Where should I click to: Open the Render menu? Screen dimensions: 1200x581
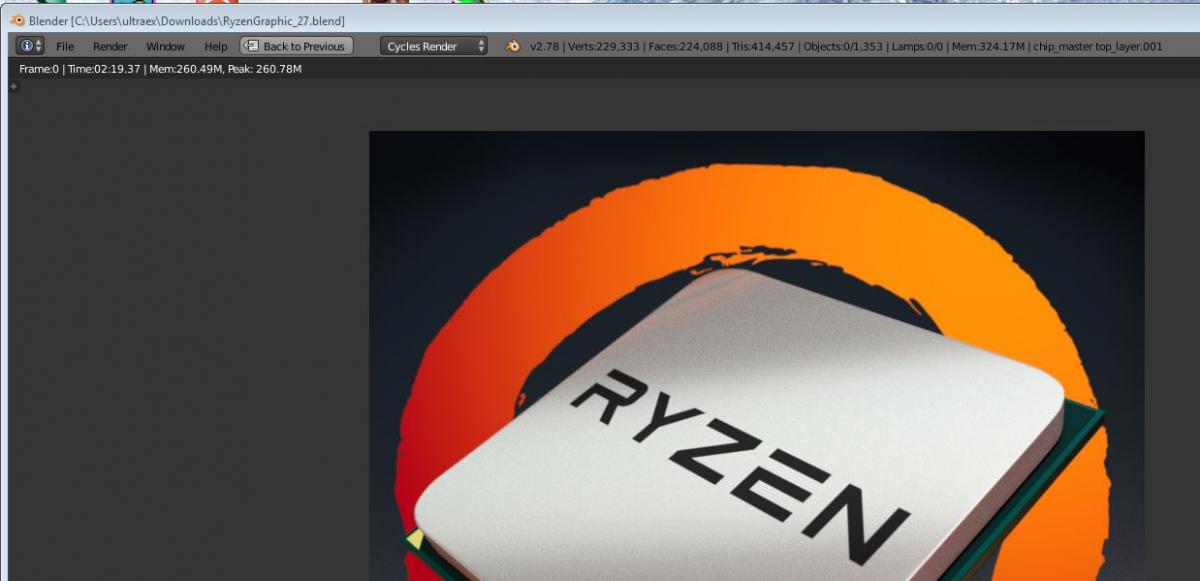(x=110, y=46)
